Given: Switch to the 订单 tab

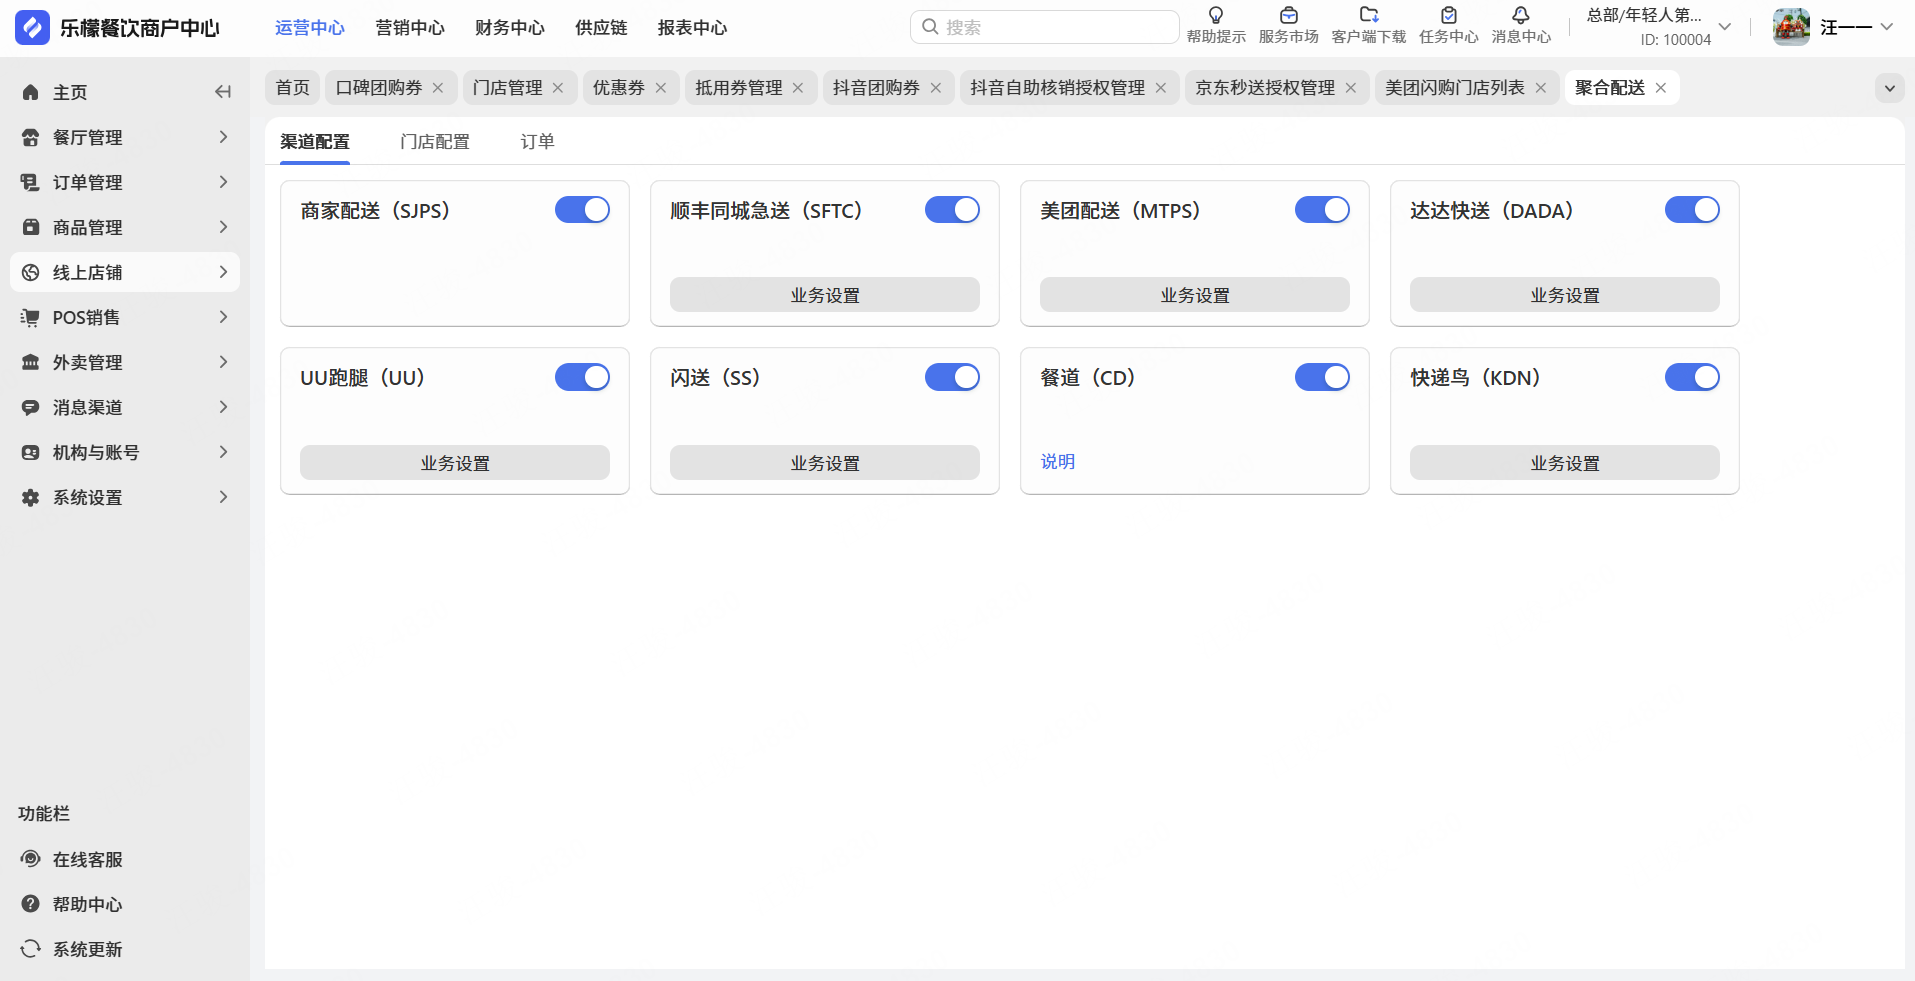Looking at the screenshot, I should [537, 142].
